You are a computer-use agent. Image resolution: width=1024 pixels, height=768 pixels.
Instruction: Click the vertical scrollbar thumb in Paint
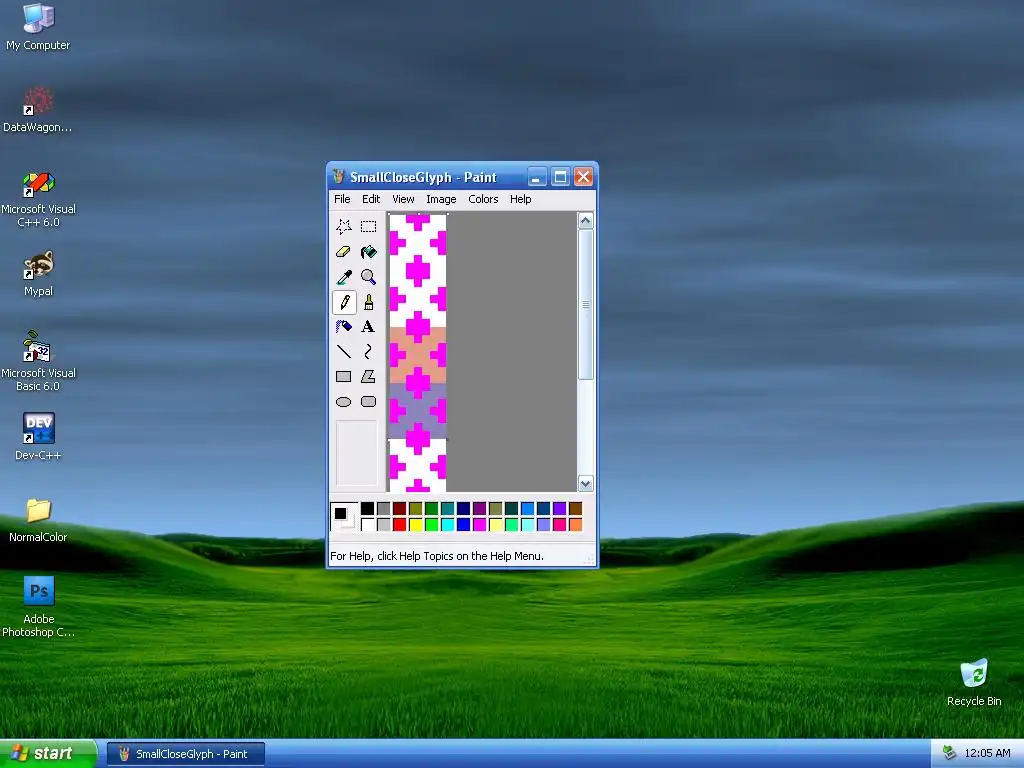(585, 304)
